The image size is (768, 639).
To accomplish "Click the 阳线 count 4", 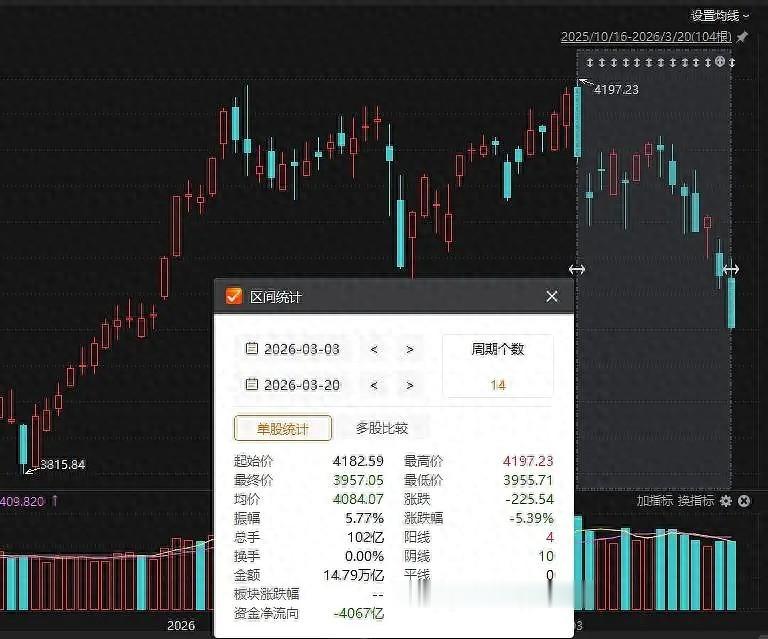I will tap(550, 537).
